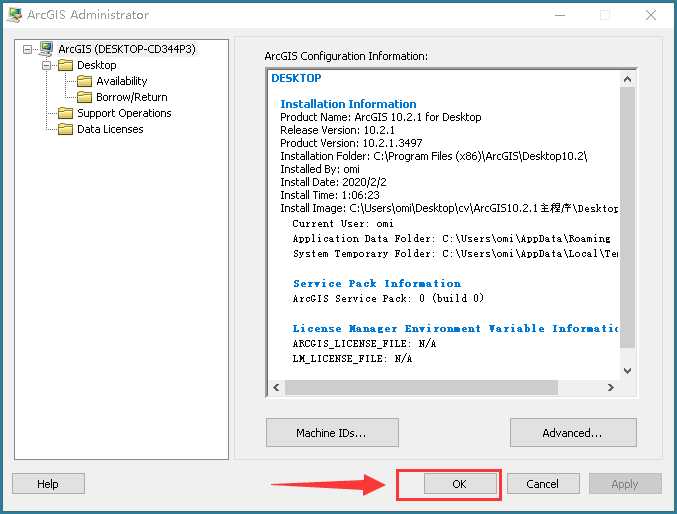Click the Install Image path line
The height and width of the screenshot is (514, 677).
449,208
